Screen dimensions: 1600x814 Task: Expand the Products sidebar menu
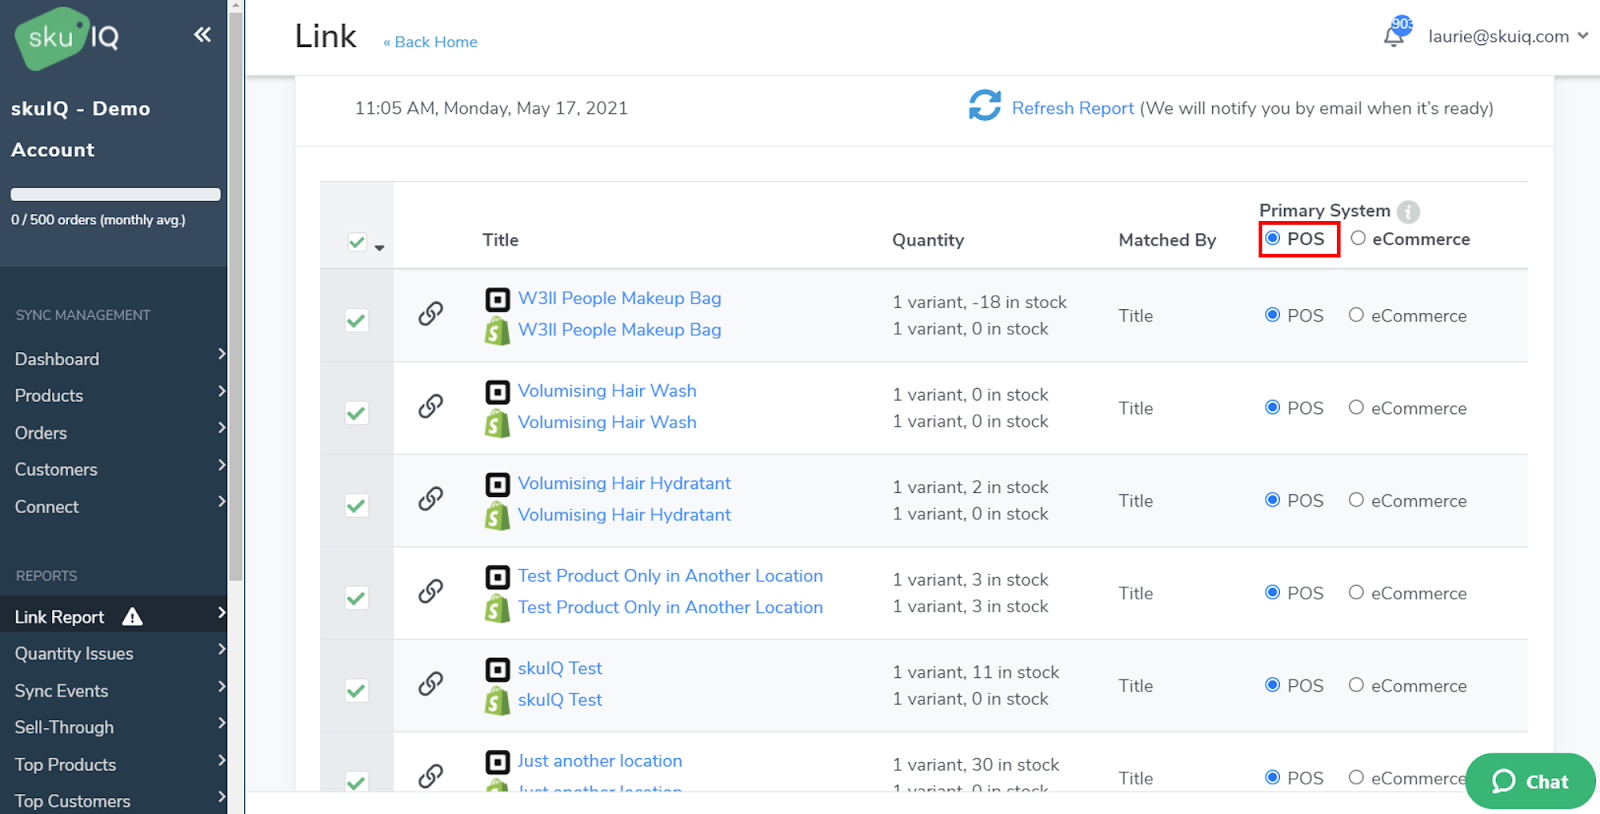113,396
